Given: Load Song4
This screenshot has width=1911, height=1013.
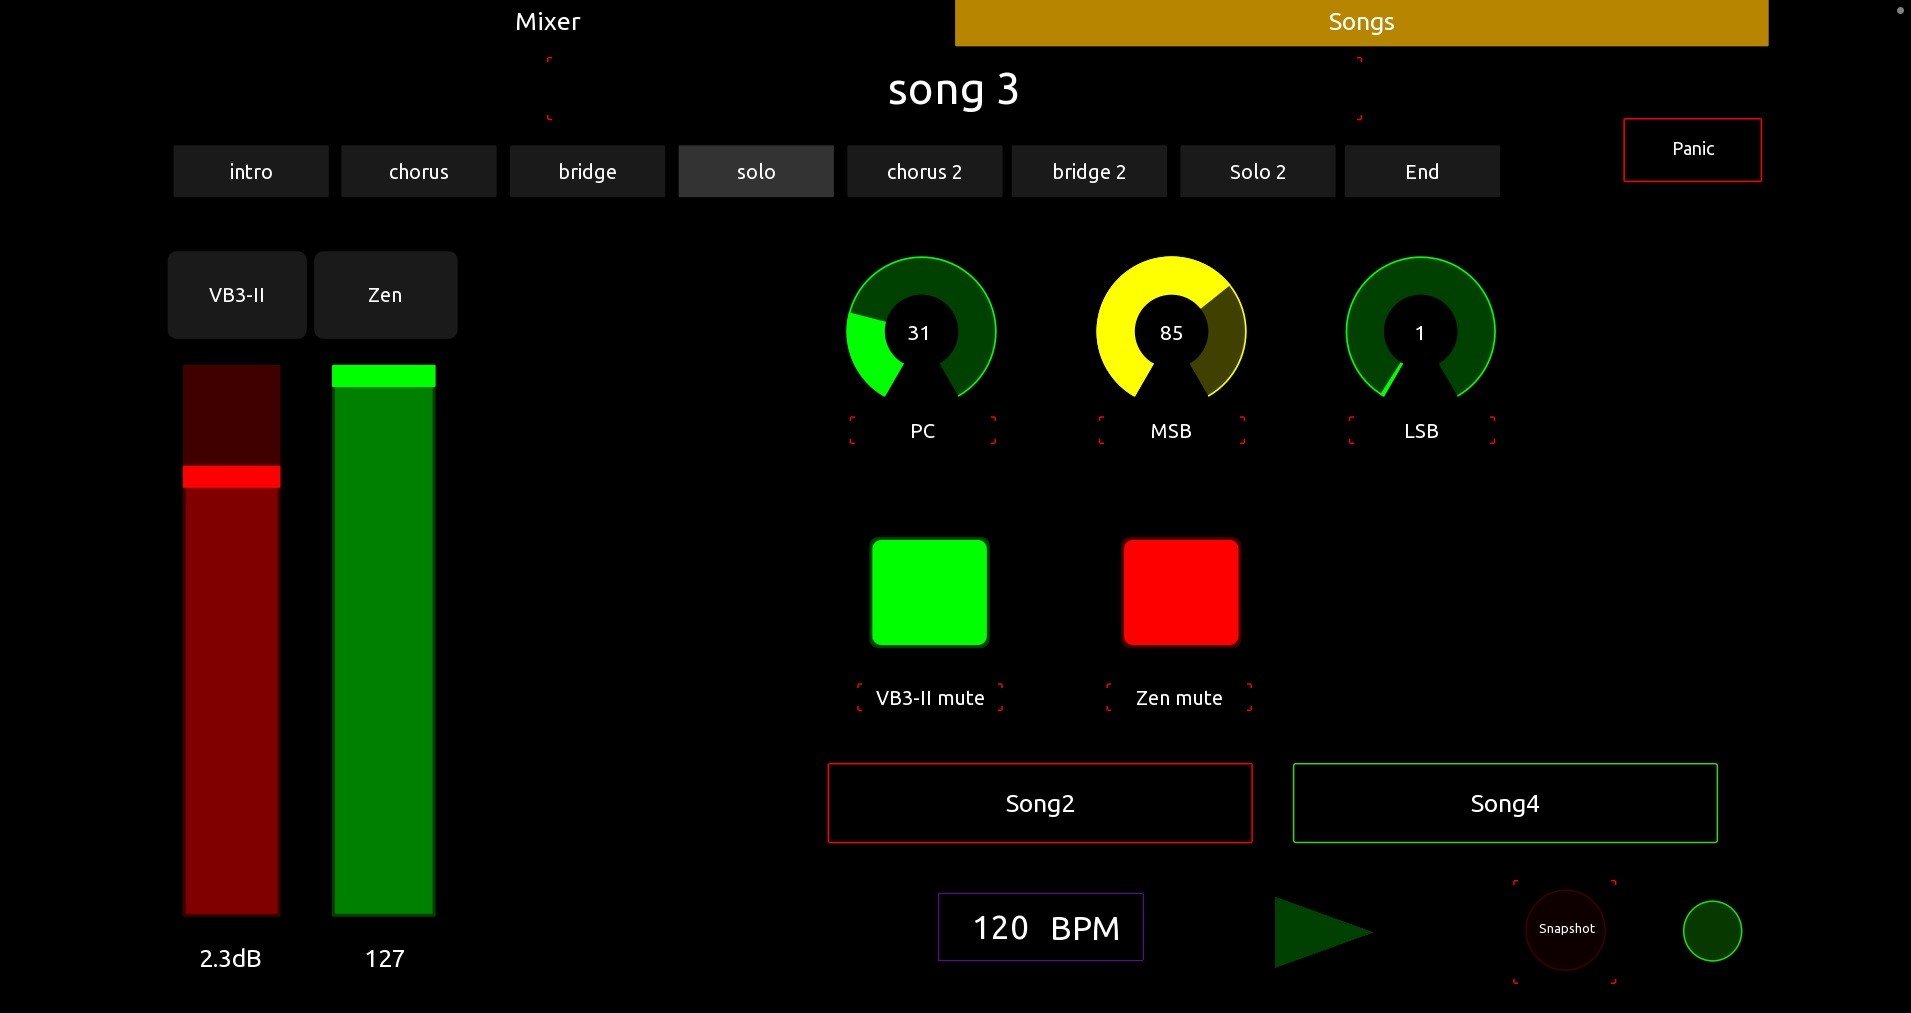Looking at the screenshot, I should [1504, 802].
